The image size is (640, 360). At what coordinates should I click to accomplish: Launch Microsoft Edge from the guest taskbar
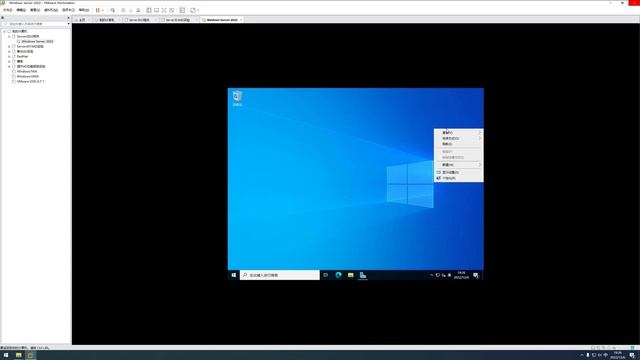[x=338, y=275]
